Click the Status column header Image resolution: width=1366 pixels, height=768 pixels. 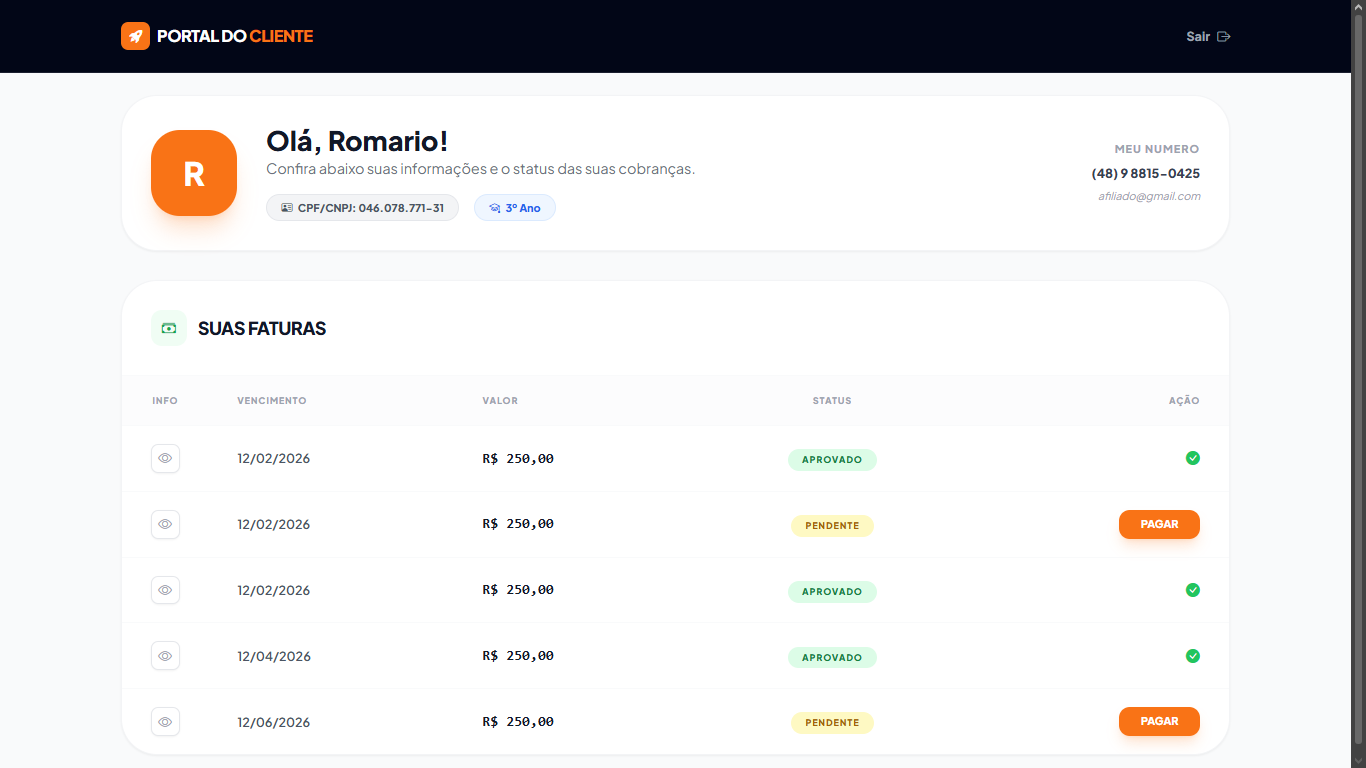831,401
